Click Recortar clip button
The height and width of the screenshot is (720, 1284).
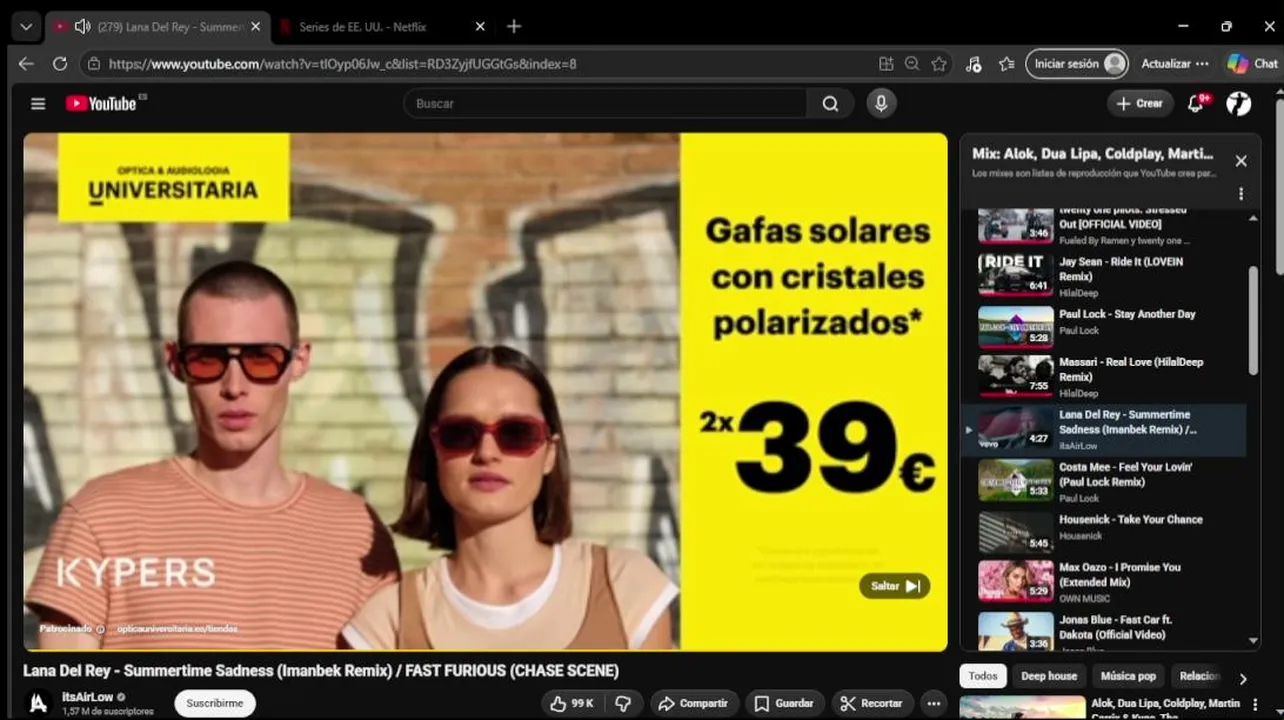(872, 703)
